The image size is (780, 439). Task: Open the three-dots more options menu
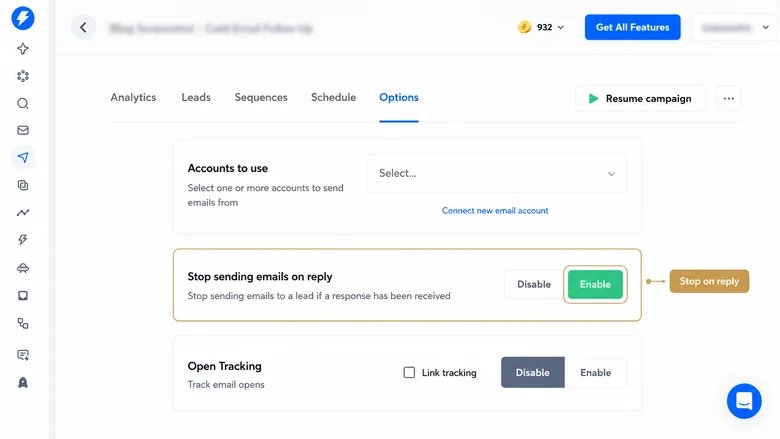[729, 98]
